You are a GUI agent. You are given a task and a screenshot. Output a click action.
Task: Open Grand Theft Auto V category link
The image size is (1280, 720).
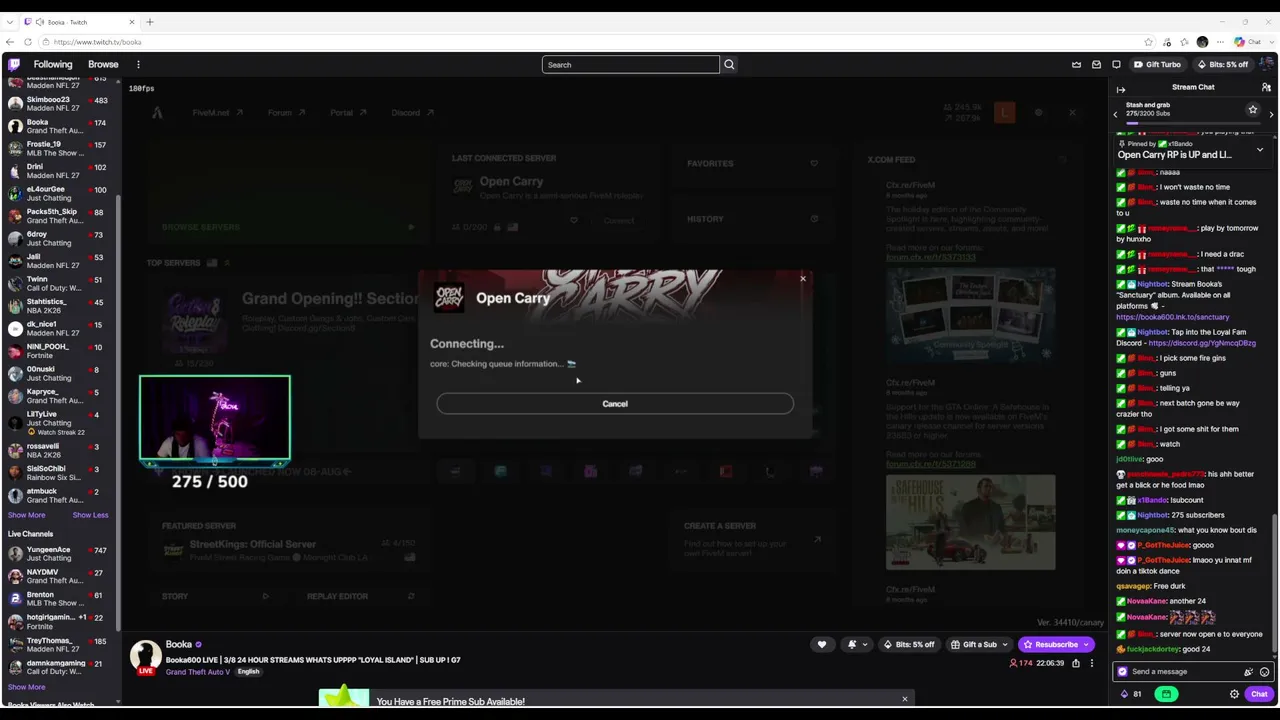tap(198, 672)
